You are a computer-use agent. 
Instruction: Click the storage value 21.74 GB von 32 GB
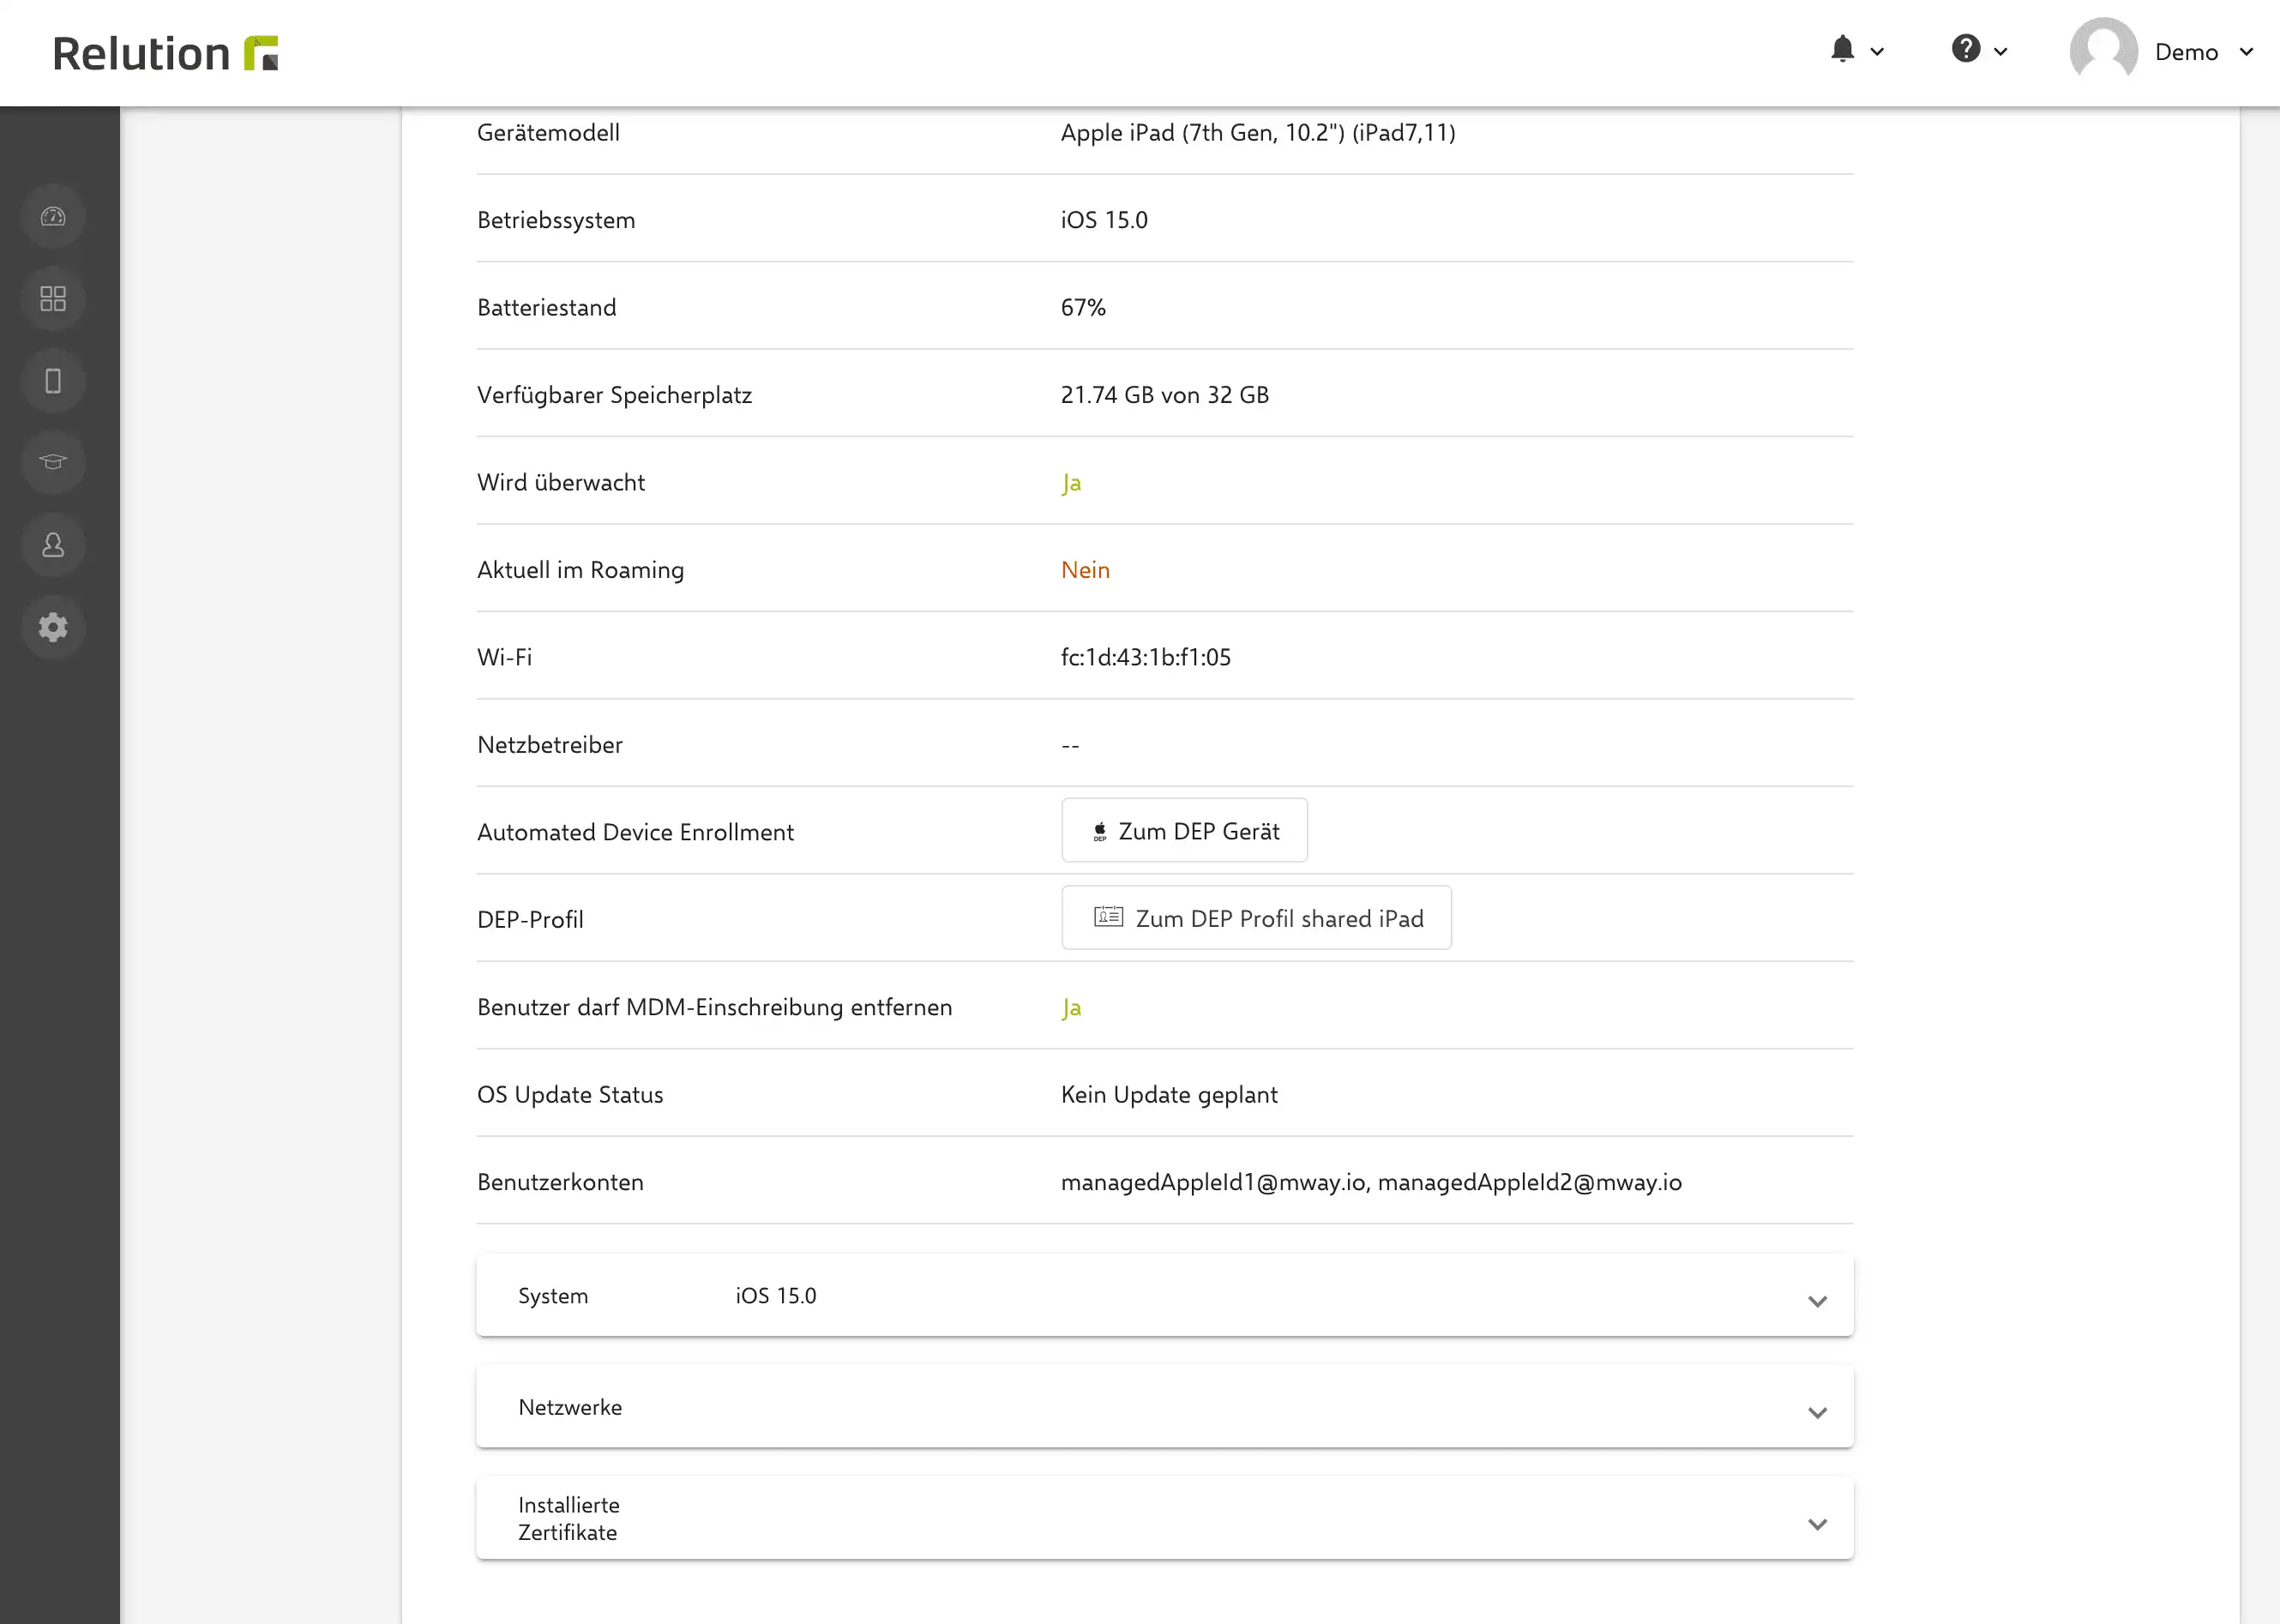[1165, 395]
